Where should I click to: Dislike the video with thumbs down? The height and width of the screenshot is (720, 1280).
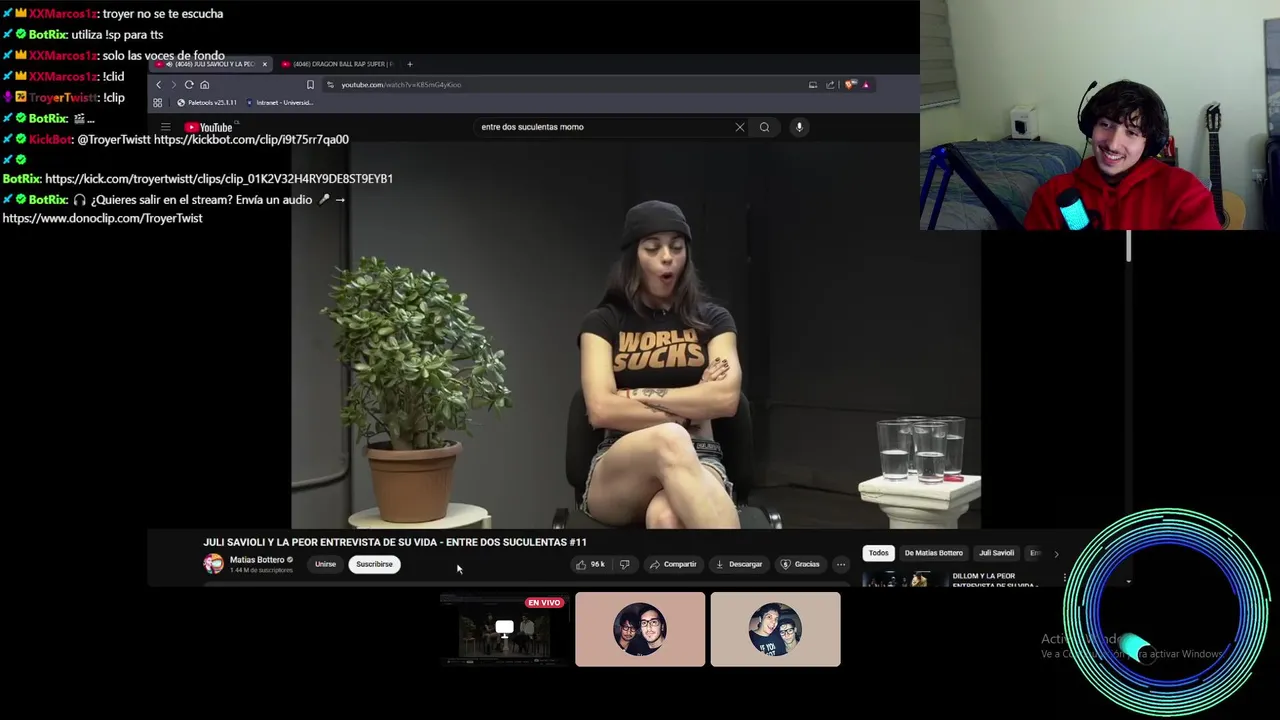(624, 564)
